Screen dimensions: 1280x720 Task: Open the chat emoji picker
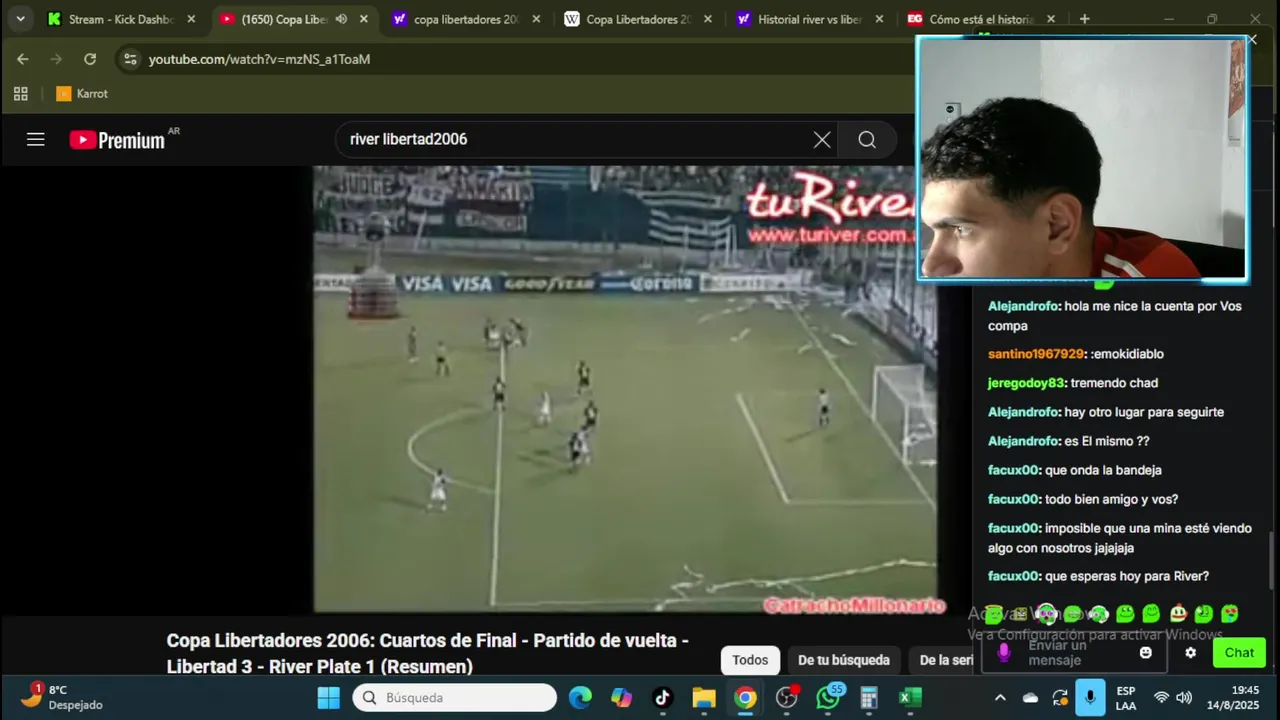[1146, 653]
